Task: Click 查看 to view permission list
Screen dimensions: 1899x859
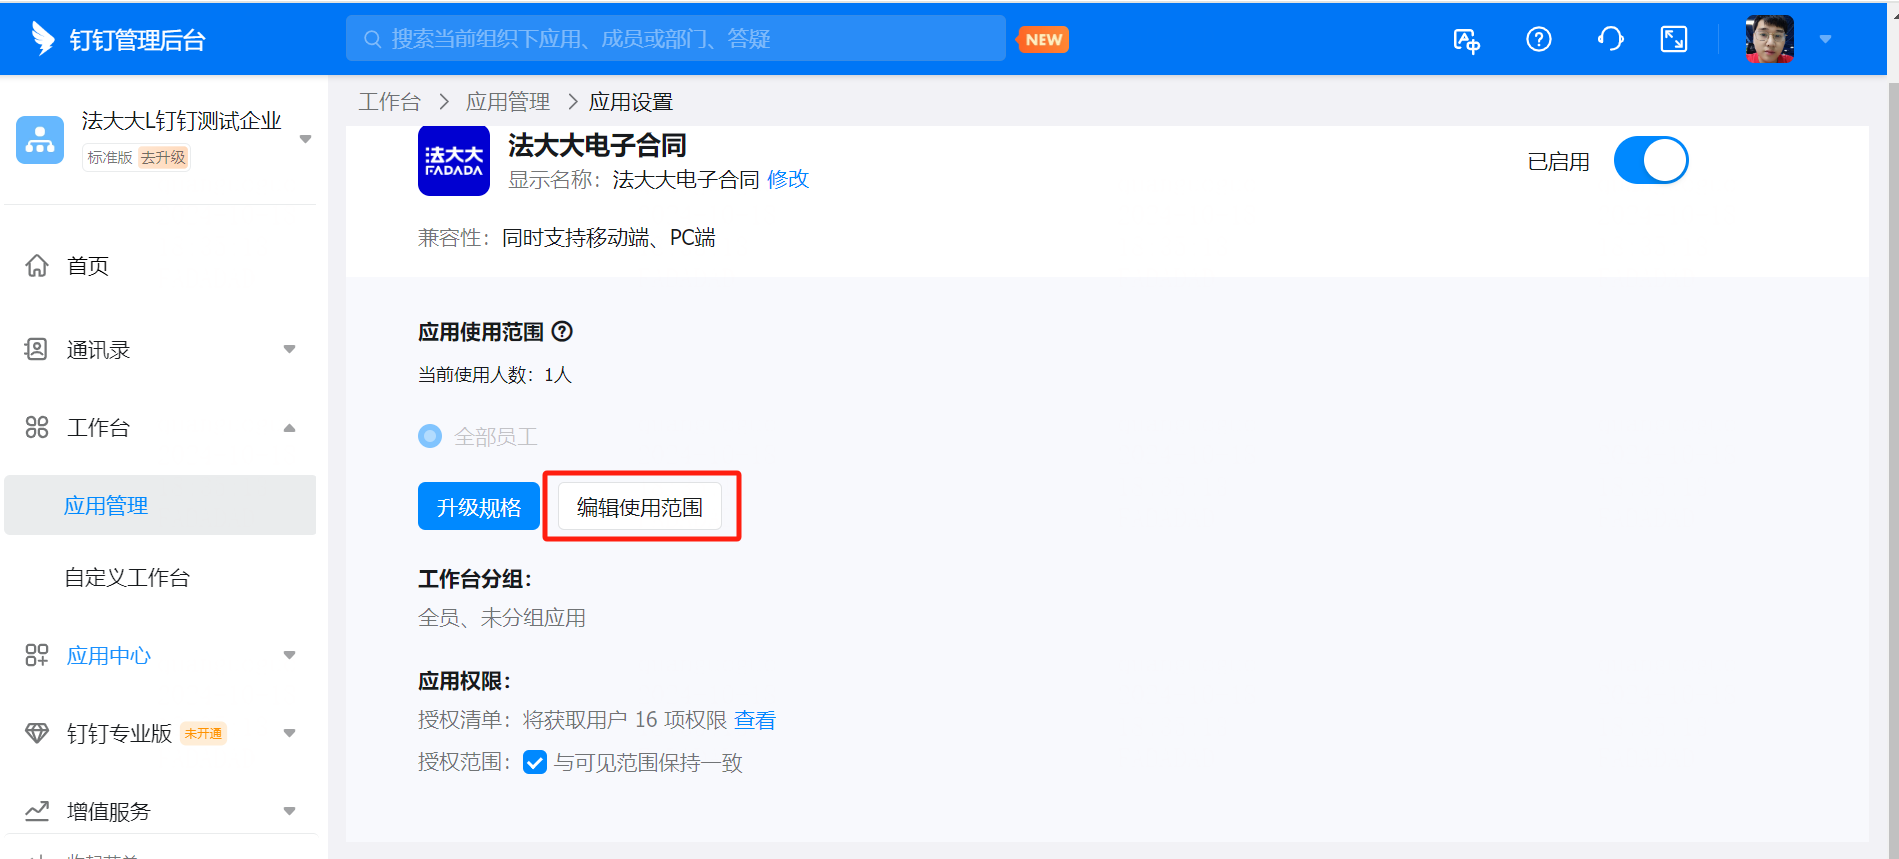Action: point(755,720)
